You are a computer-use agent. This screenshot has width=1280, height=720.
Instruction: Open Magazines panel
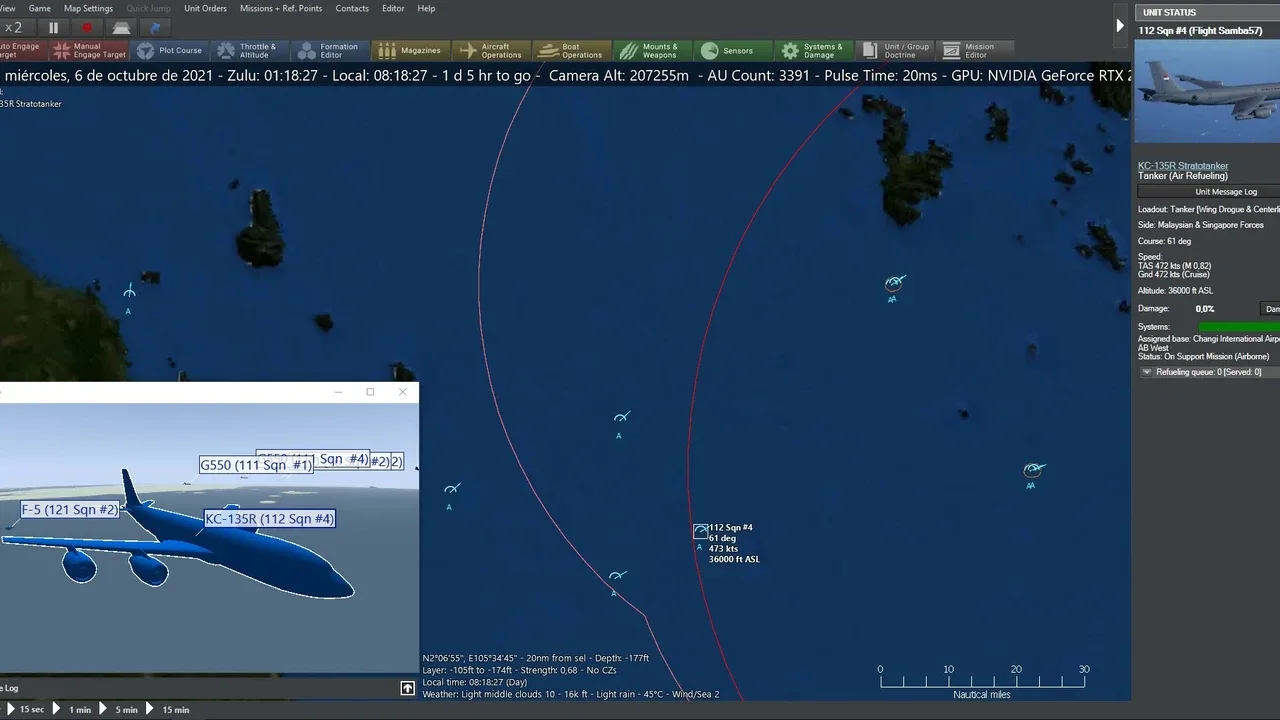click(410, 50)
